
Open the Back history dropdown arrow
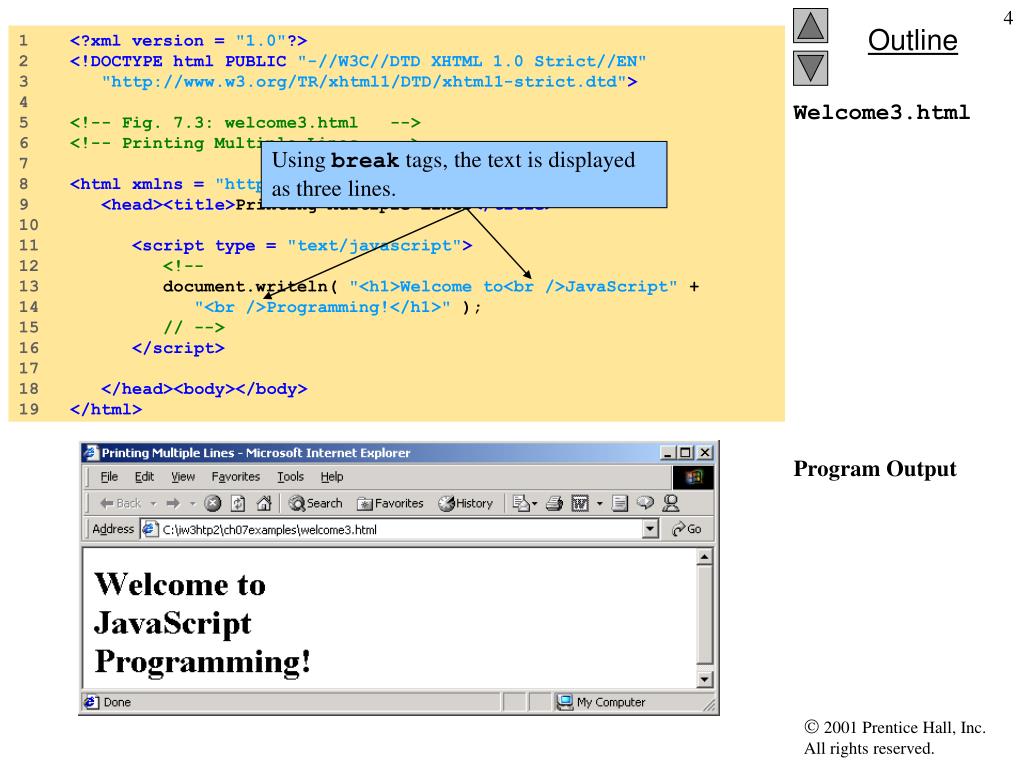(x=153, y=504)
